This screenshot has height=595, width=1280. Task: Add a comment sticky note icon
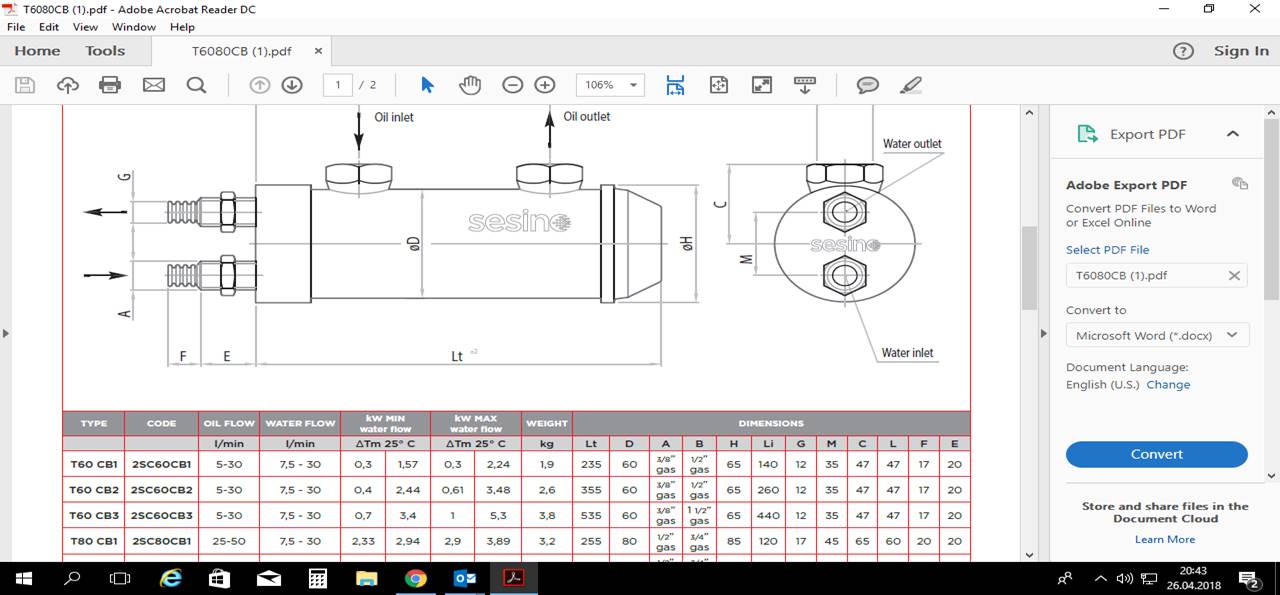[x=868, y=85]
